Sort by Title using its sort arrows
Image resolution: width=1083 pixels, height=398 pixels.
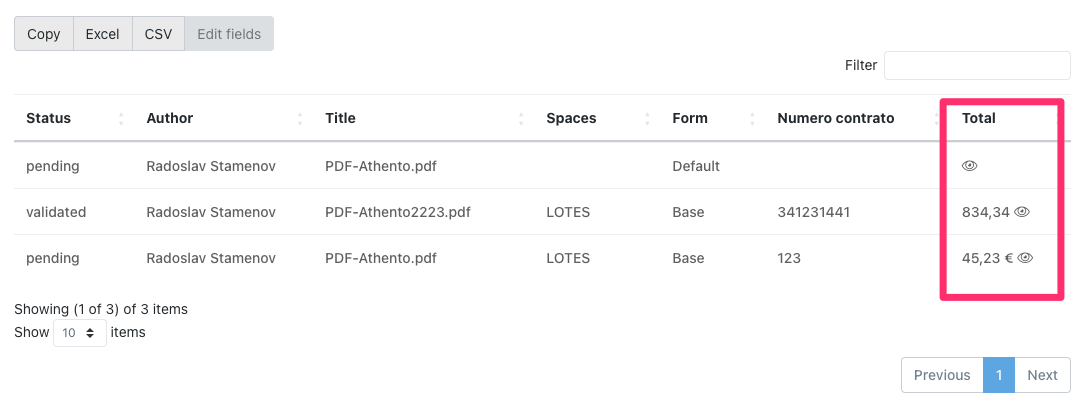pos(521,119)
